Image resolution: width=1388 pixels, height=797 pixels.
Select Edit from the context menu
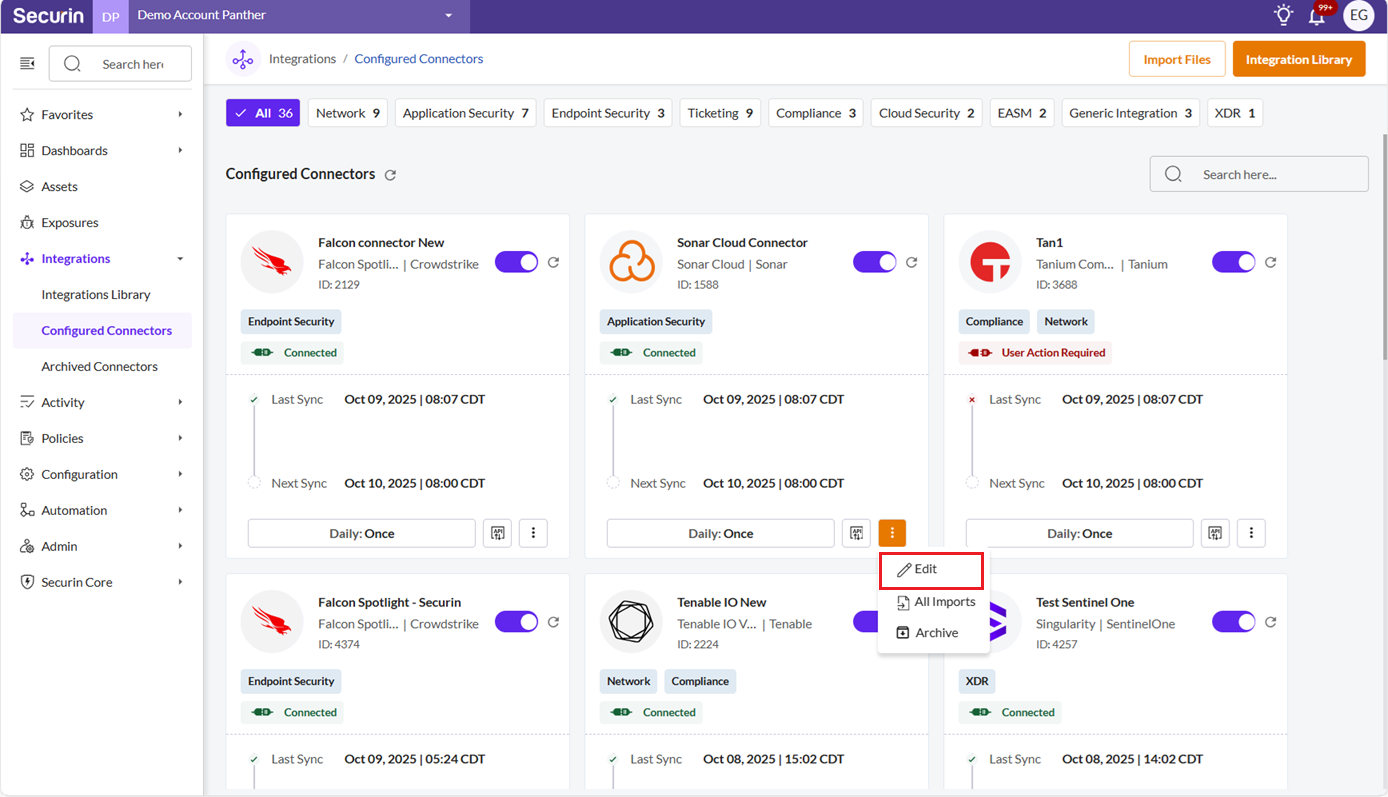[x=931, y=569]
